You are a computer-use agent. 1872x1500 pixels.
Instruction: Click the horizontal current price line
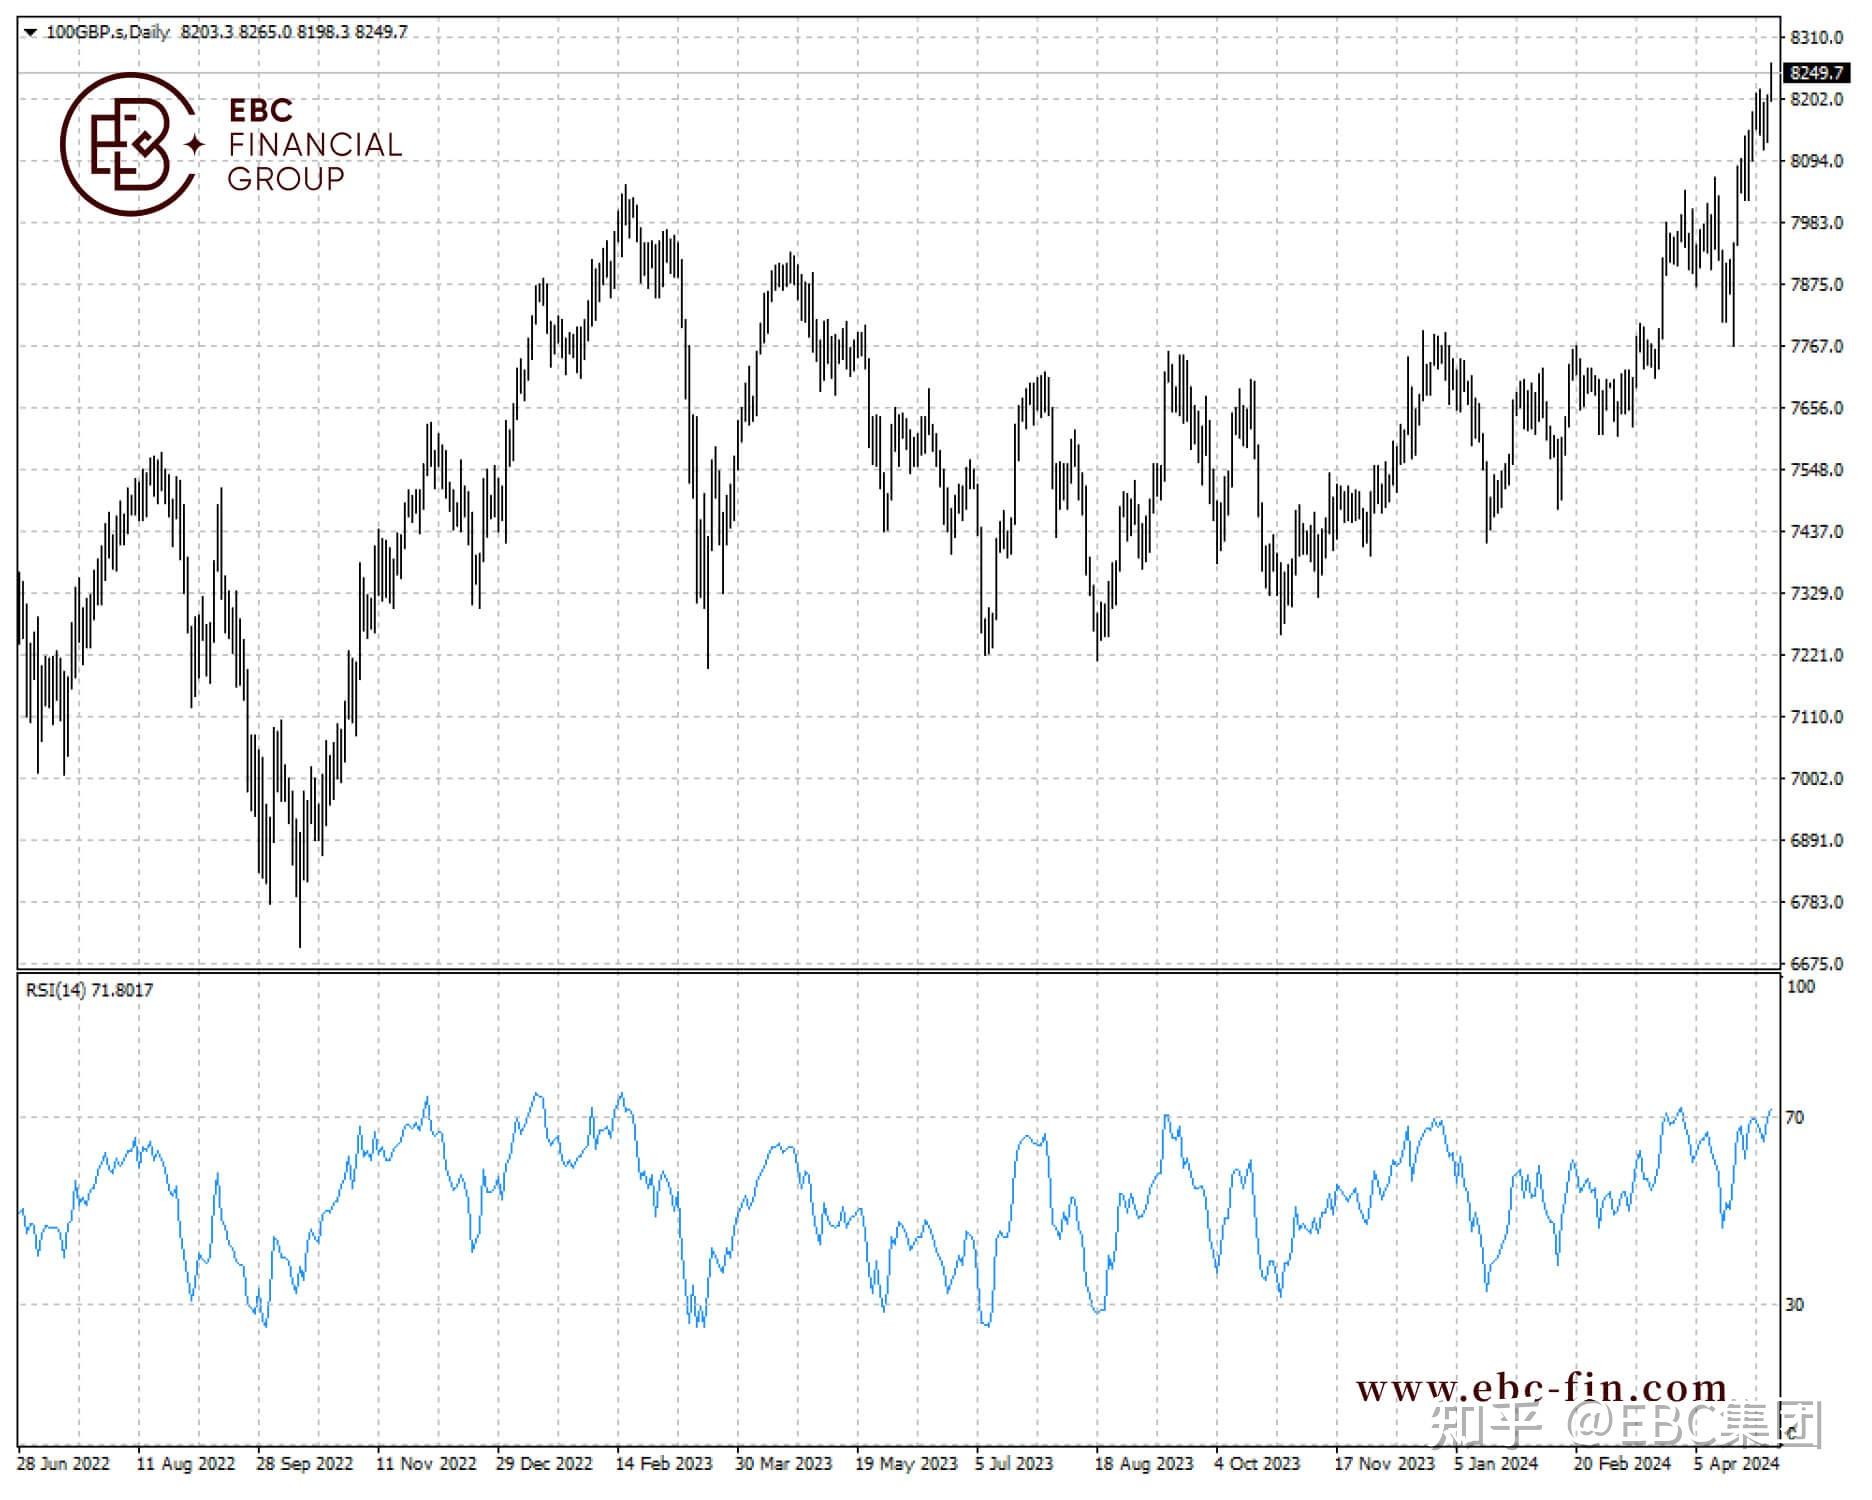pyautogui.click(x=899, y=73)
